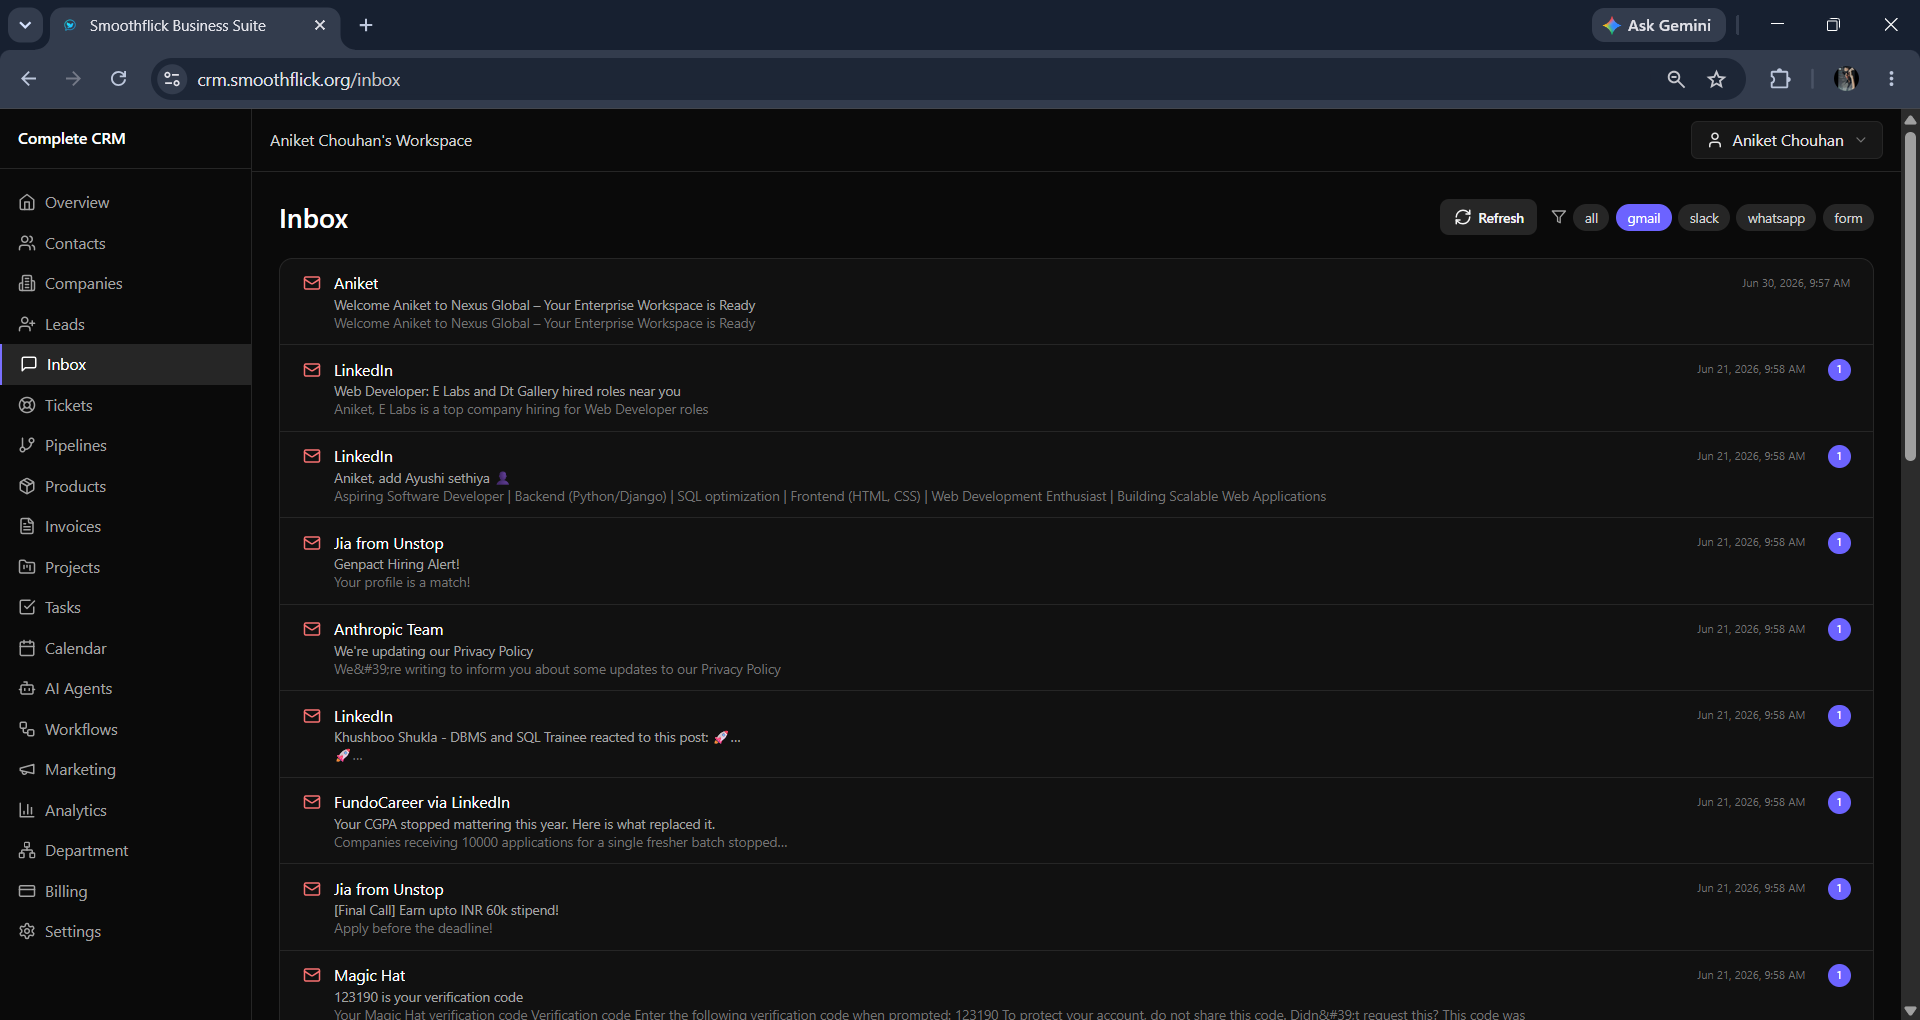Click the Marketing megaphone icon
The width and height of the screenshot is (1920, 1020).
[27, 770]
